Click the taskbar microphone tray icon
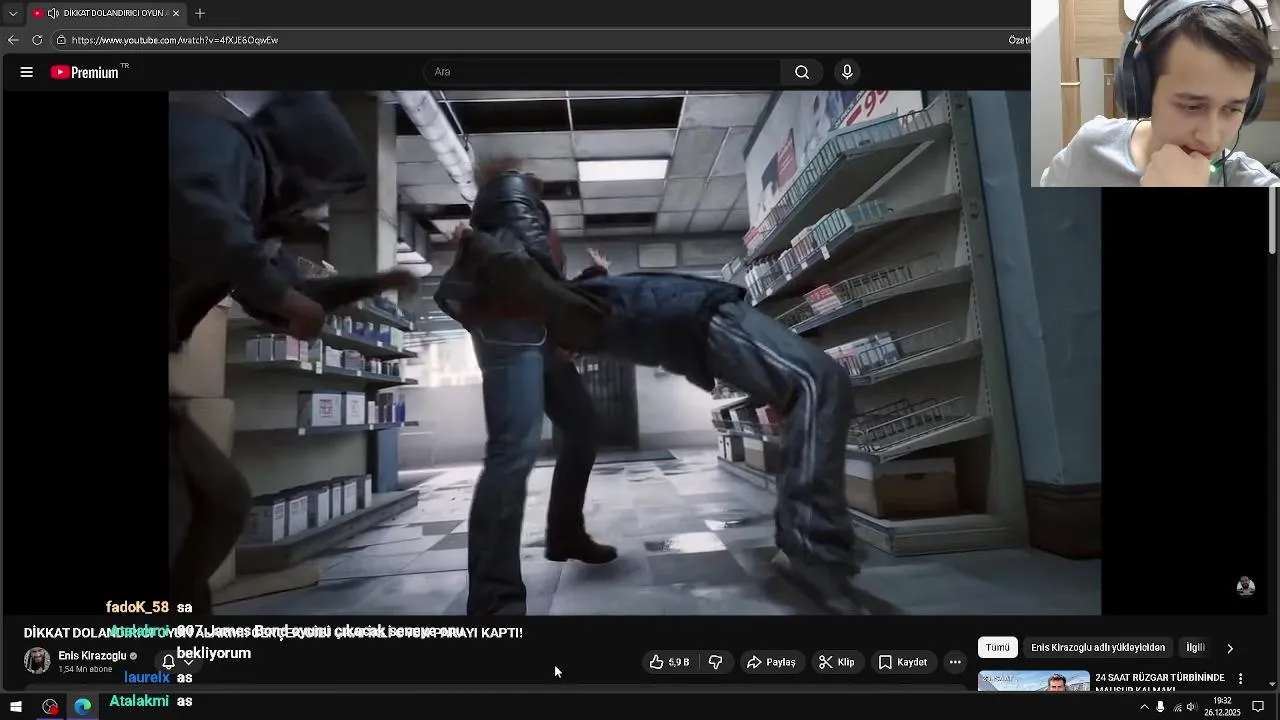Viewport: 1280px width, 720px height. coord(1160,707)
